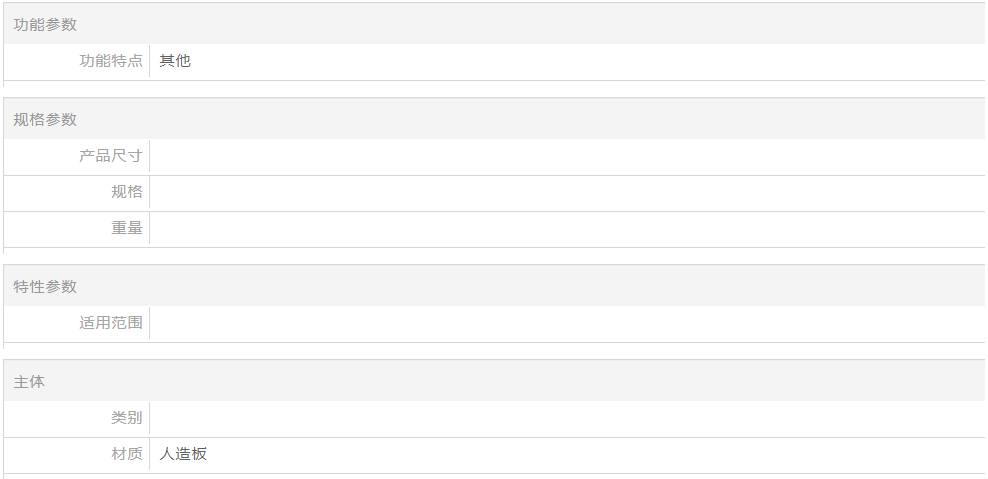Click the 特性参数 section header
This screenshot has height=479, width=988.
[x=45, y=287]
